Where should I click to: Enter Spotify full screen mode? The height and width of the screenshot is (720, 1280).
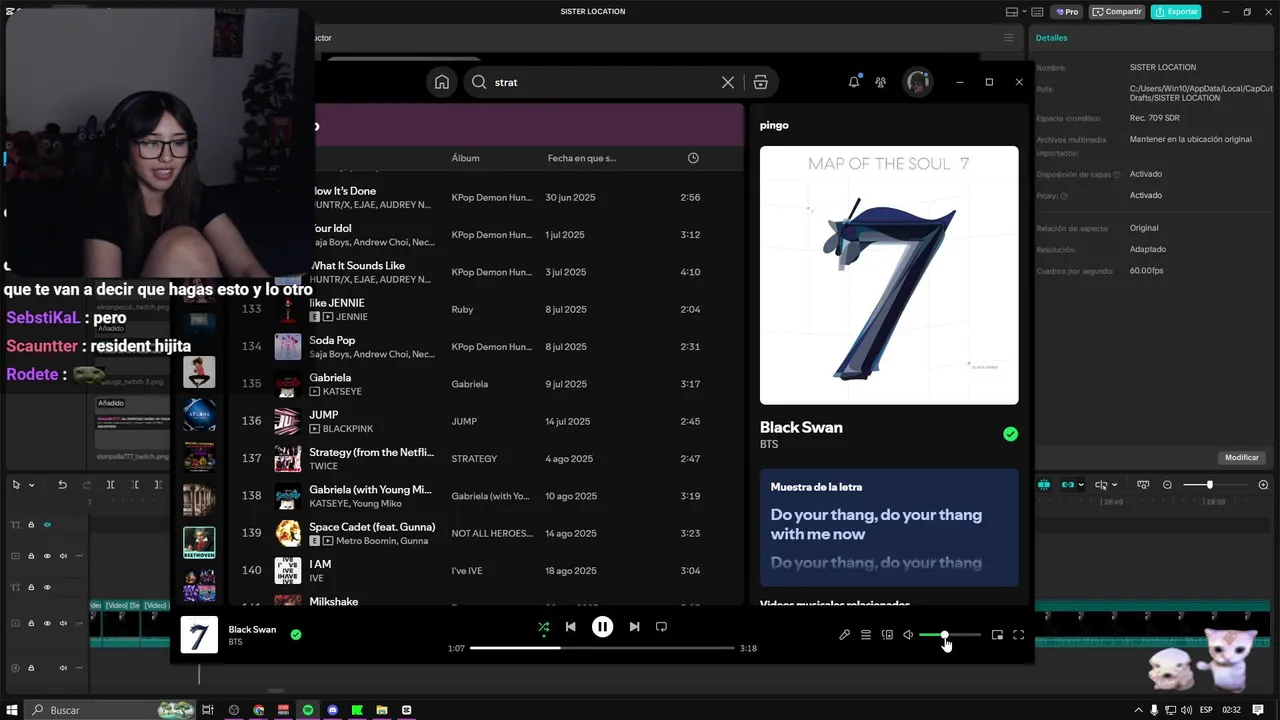click(1019, 635)
